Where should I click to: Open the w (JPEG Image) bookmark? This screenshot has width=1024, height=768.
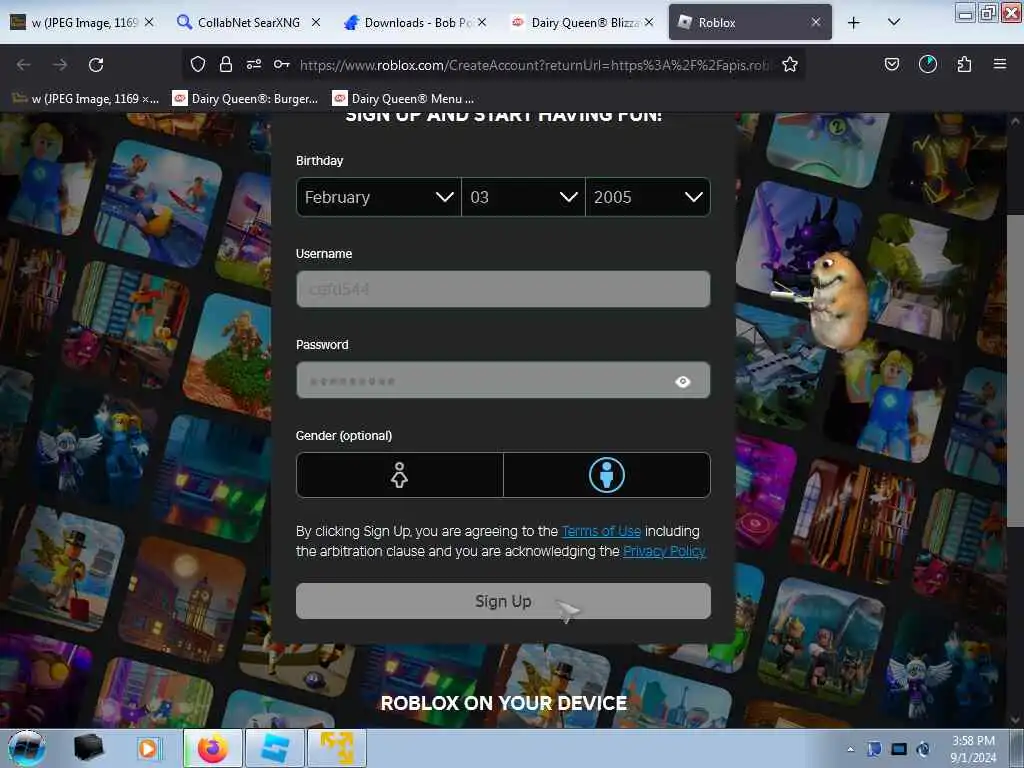pos(86,99)
